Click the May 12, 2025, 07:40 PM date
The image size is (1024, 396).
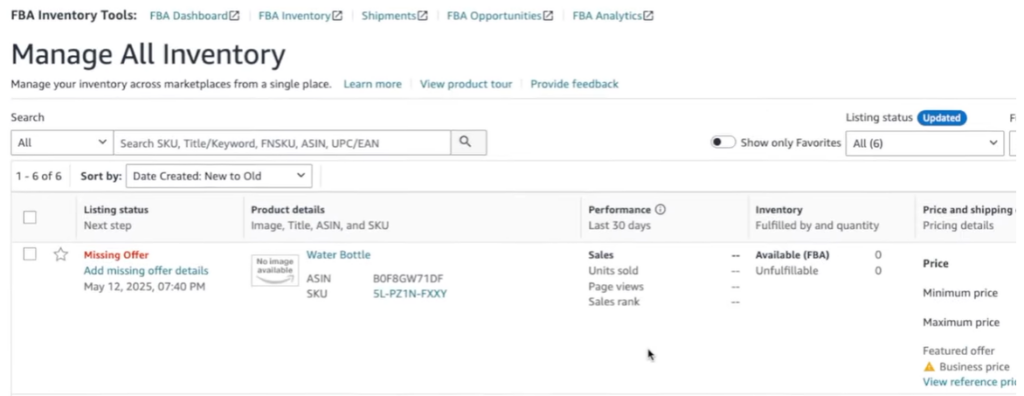[x=144, y=286]
